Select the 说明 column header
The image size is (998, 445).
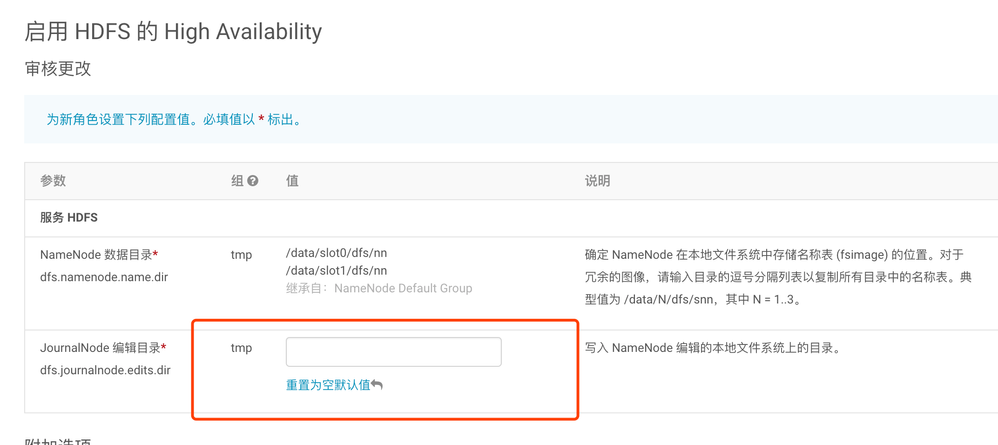coord(597,181)
